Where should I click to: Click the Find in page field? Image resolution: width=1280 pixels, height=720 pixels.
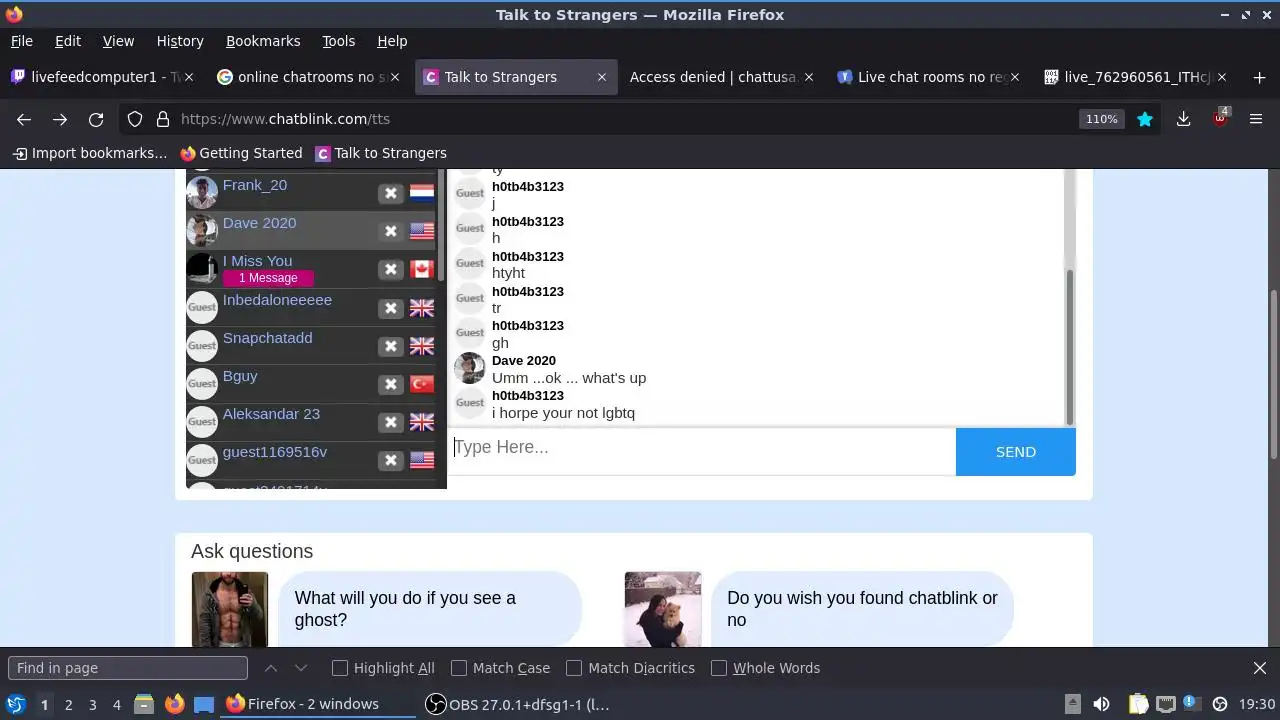(128, 668)
